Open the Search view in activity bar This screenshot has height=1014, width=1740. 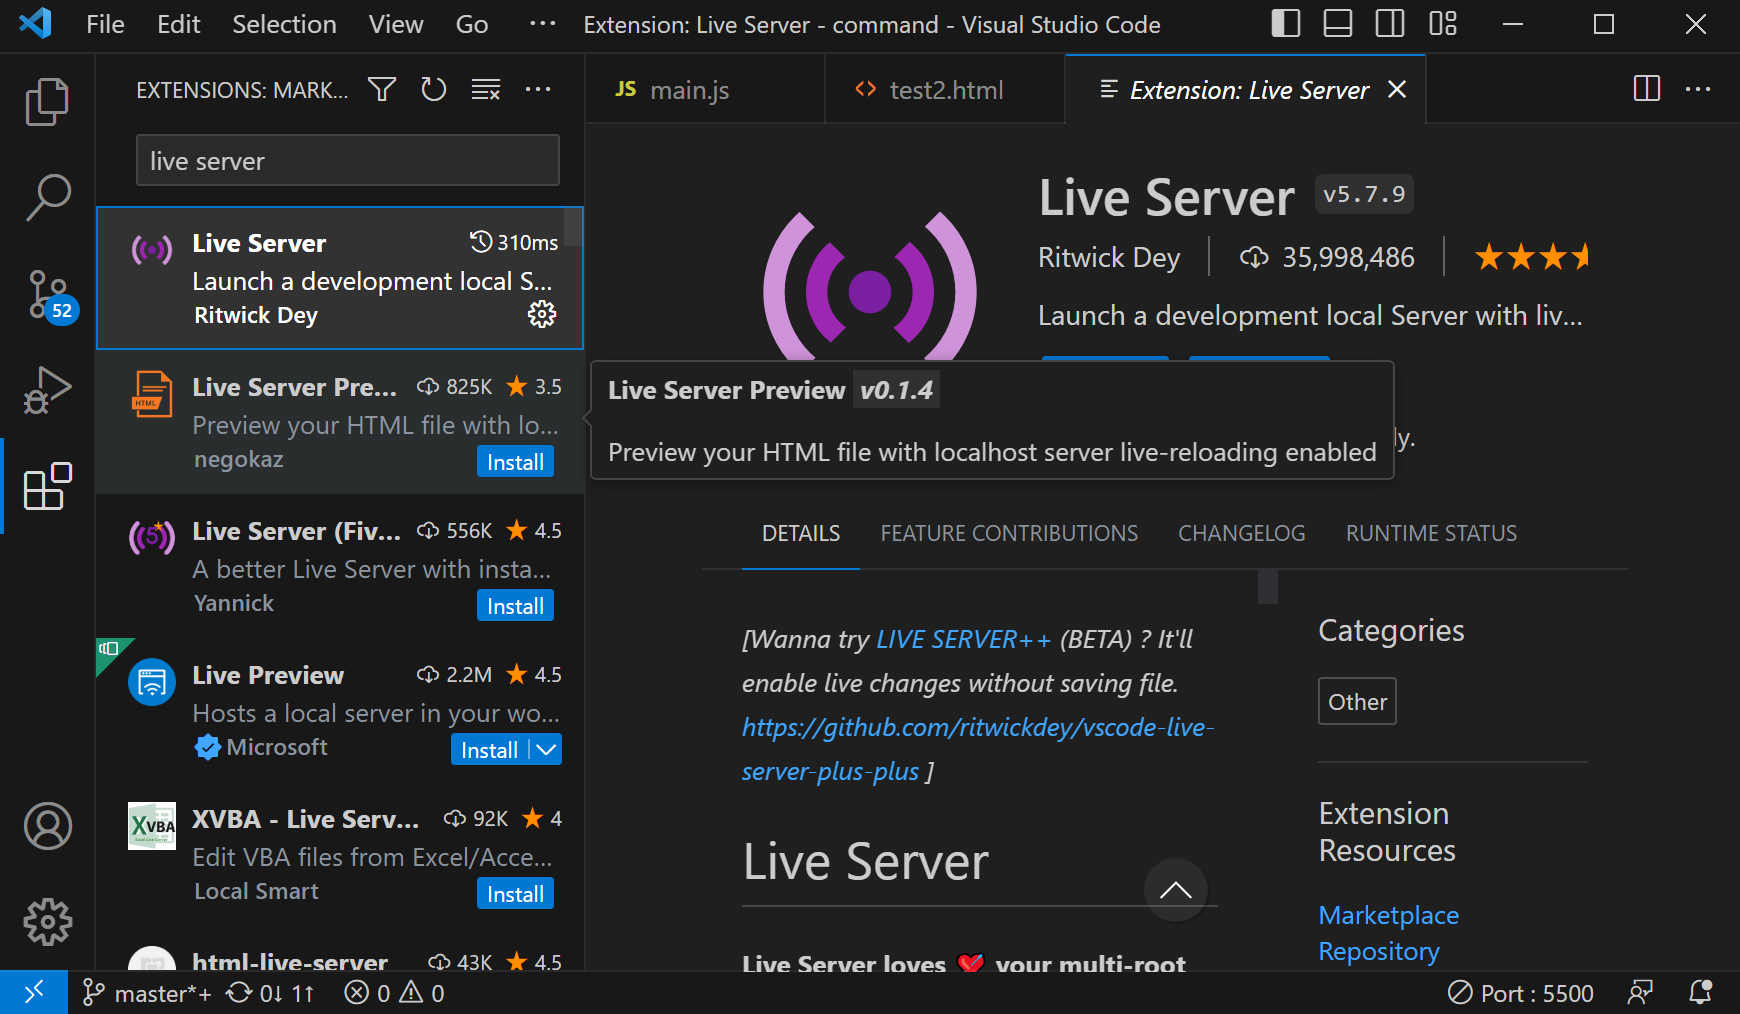[x=47, y=197]
